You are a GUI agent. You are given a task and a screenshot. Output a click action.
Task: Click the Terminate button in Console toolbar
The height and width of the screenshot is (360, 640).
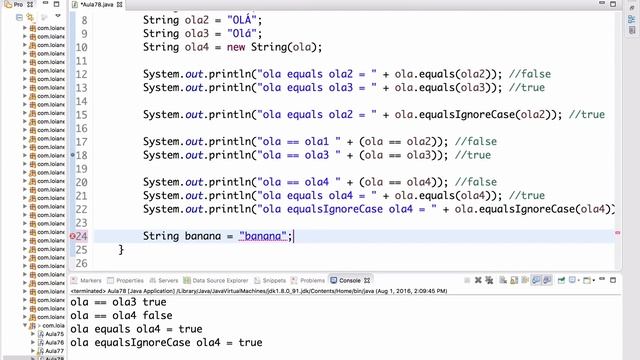point(467,280)
